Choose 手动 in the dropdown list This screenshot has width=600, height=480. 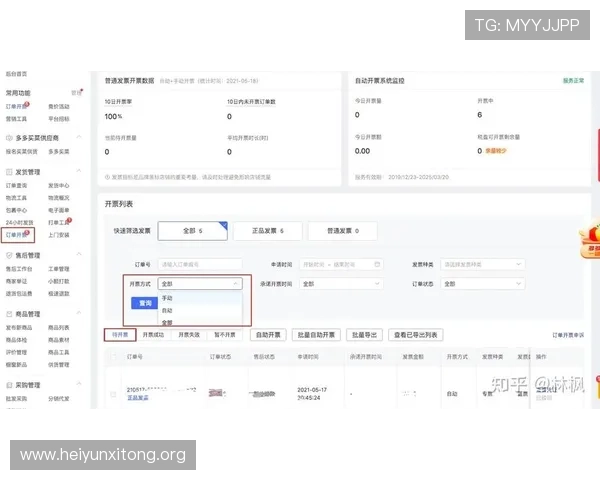[200, 298]
